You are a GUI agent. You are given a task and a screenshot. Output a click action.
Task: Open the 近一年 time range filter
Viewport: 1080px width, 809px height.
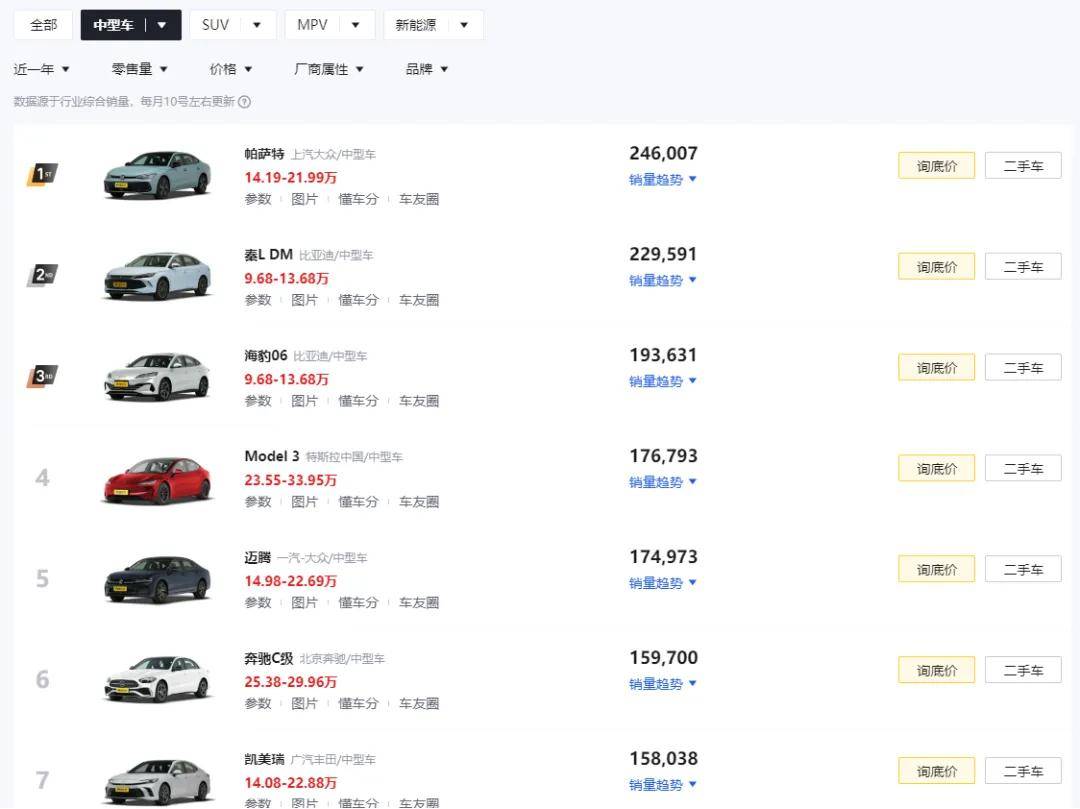point(41,69)
